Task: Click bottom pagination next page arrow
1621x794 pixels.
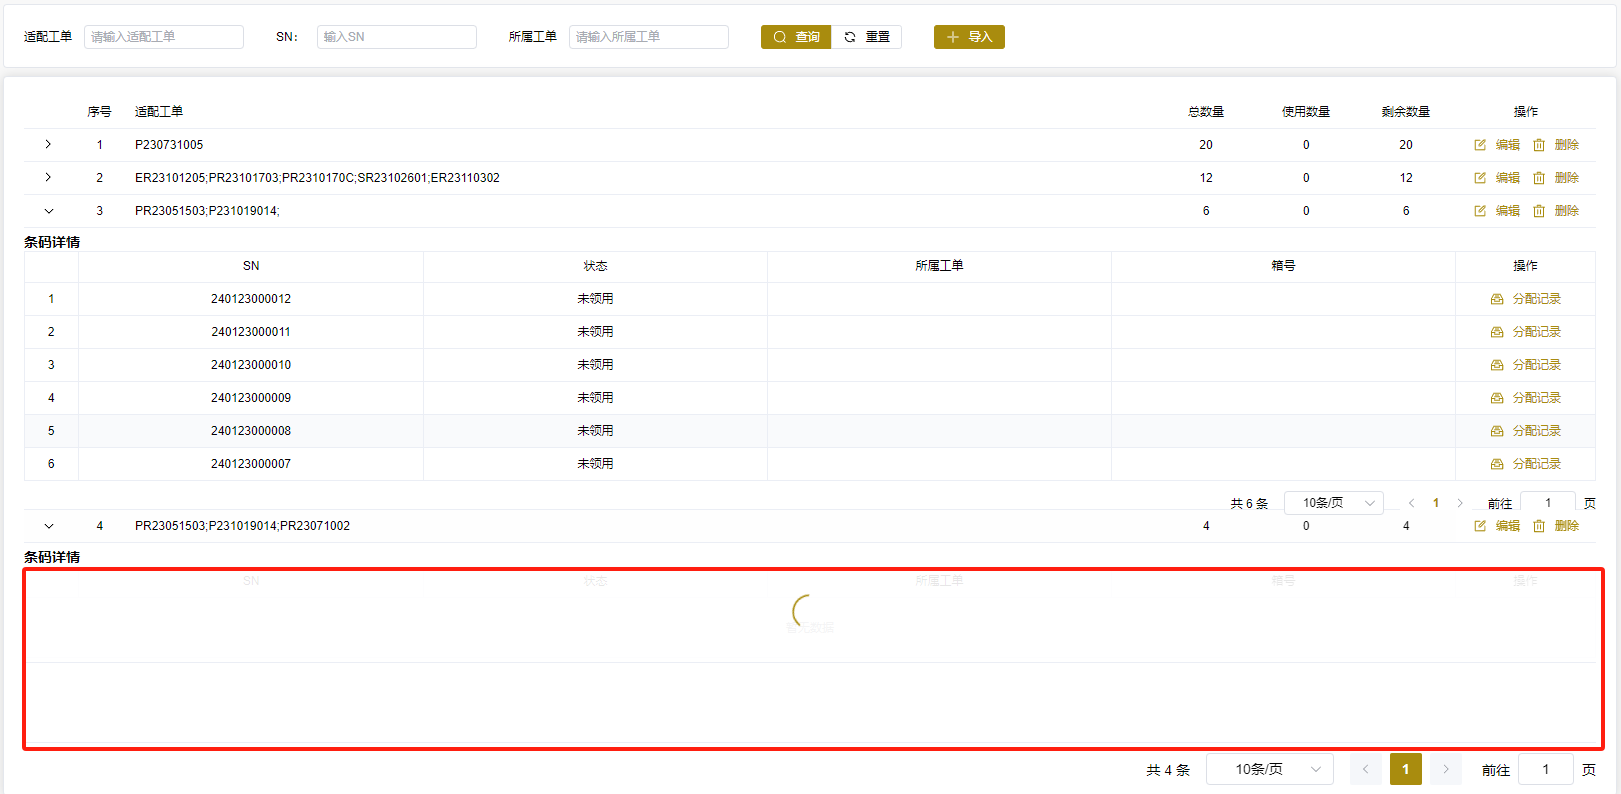Action: pos(1446,769)
